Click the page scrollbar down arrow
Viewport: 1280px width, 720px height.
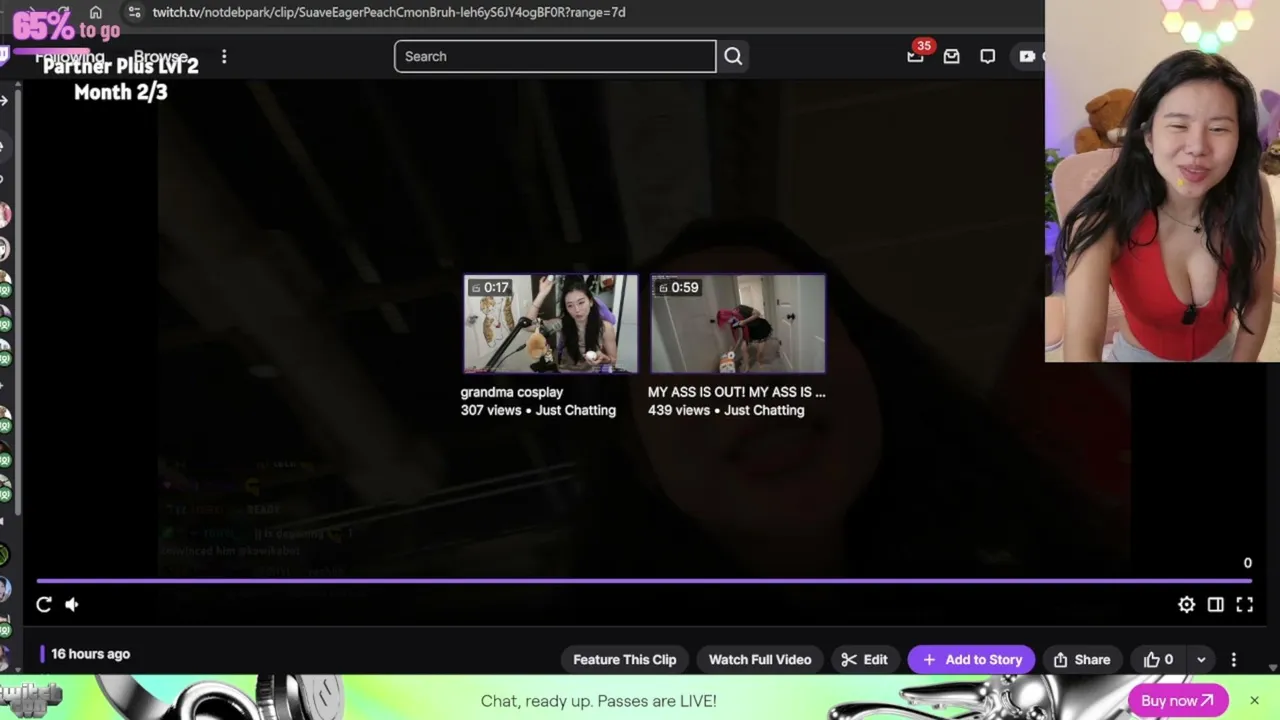pos(1273,667)
